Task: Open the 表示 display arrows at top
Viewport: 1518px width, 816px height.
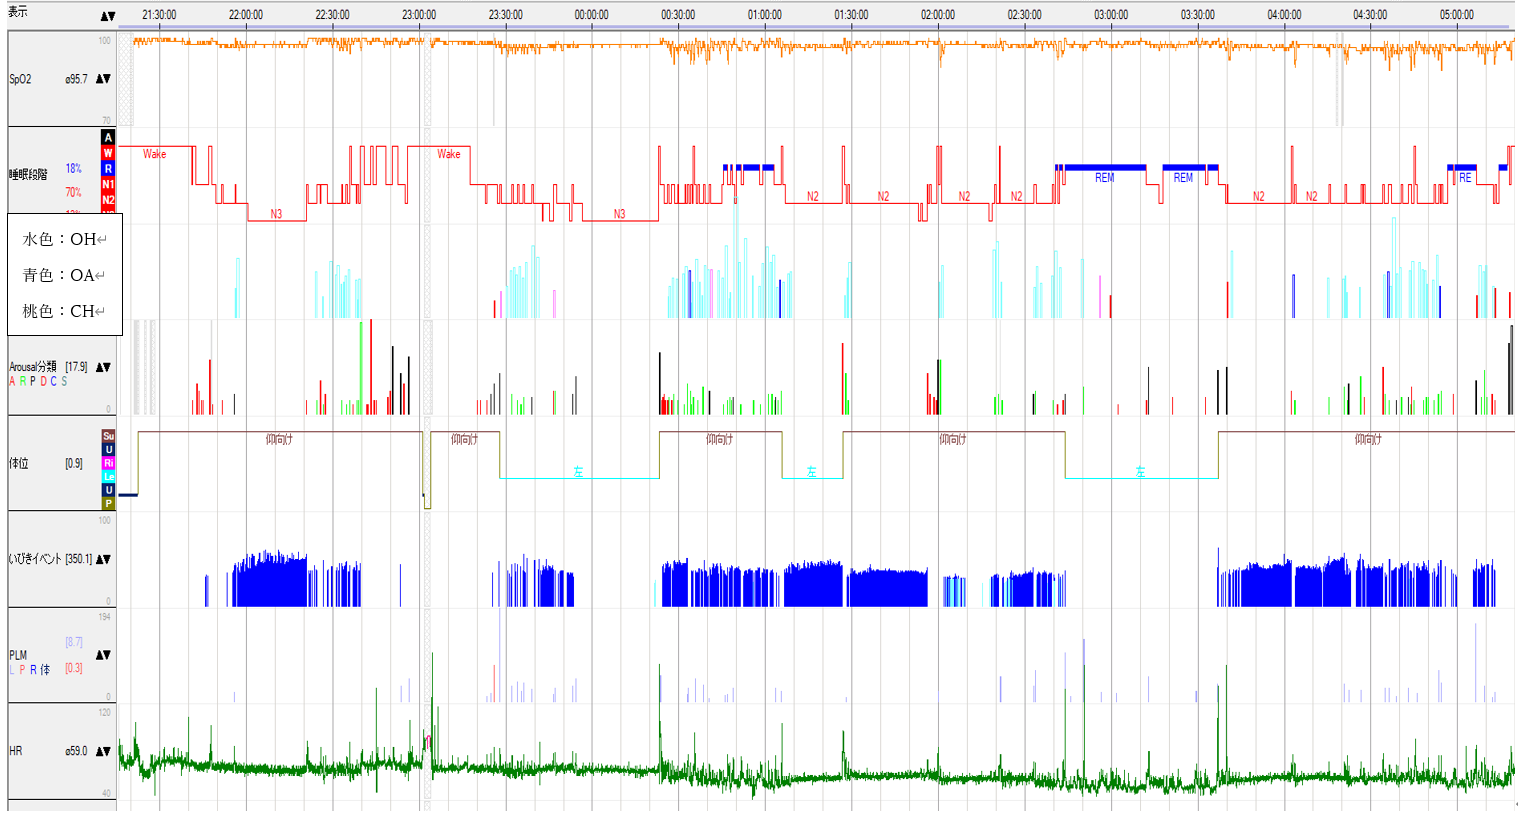Action: tap(108, 16)
